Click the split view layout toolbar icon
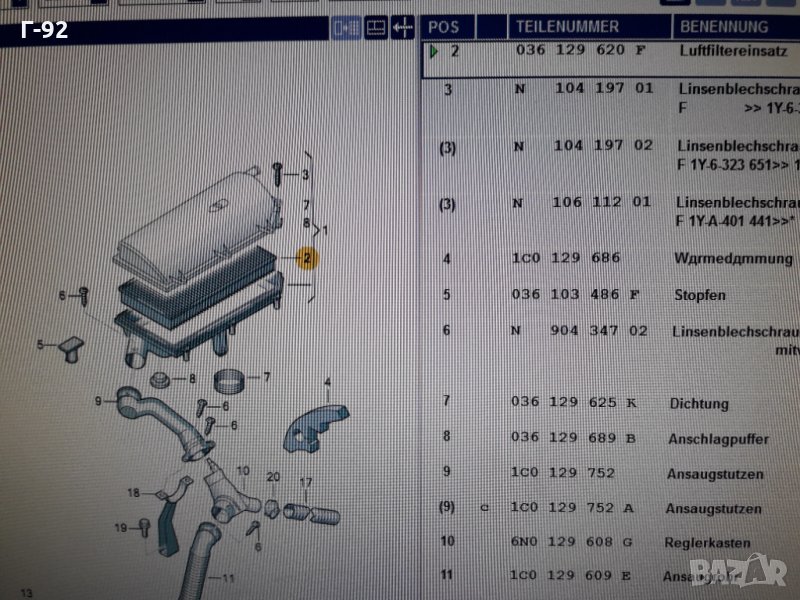Image resolution: width=800 pixels, height=600 pixels. click(348, 27)
